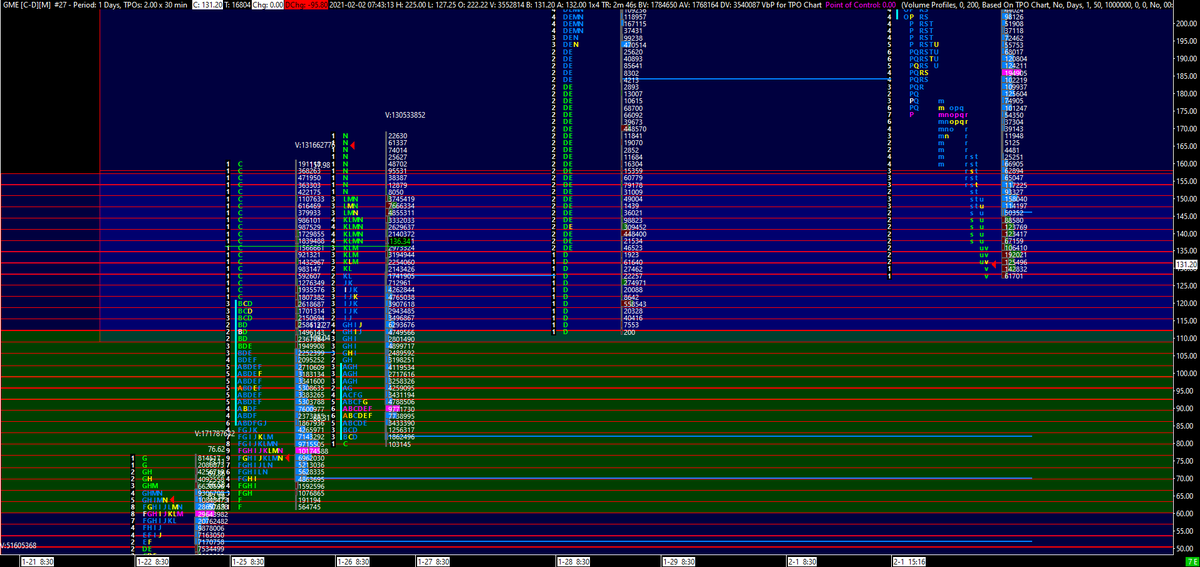
Task: Click the red arrow beside volume 125496
Action: (x=994, y=262)
